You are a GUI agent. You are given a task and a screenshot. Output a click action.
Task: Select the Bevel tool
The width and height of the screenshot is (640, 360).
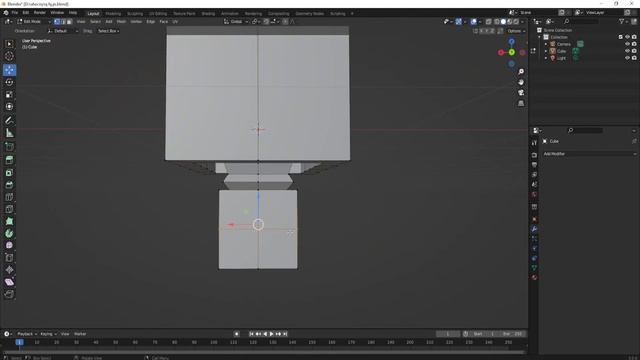(9, 185)
